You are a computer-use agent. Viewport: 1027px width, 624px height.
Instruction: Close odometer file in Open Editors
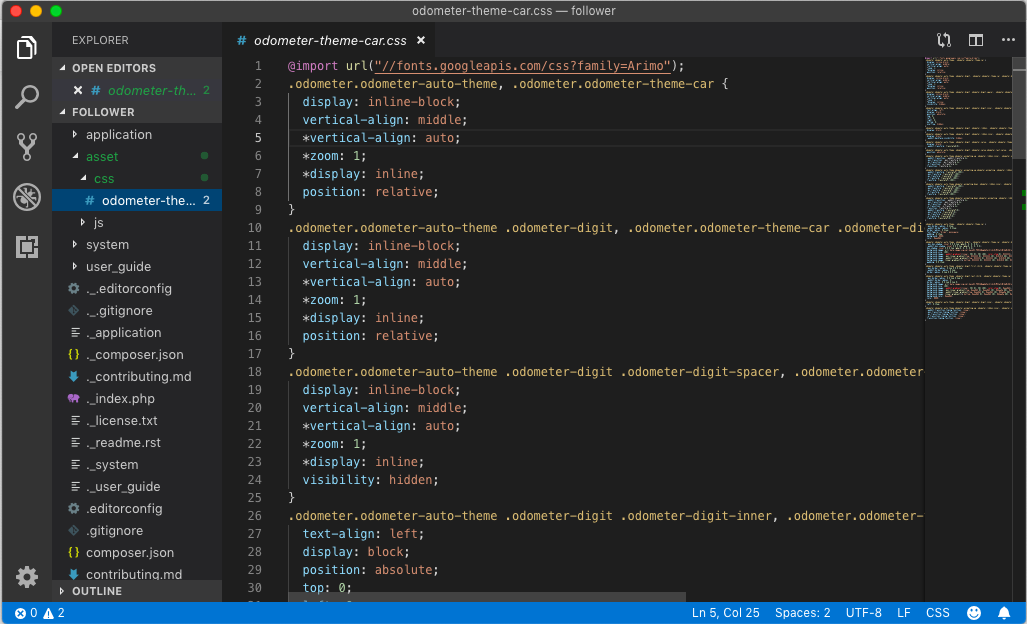pyautogui.click(x=78, y=90)
